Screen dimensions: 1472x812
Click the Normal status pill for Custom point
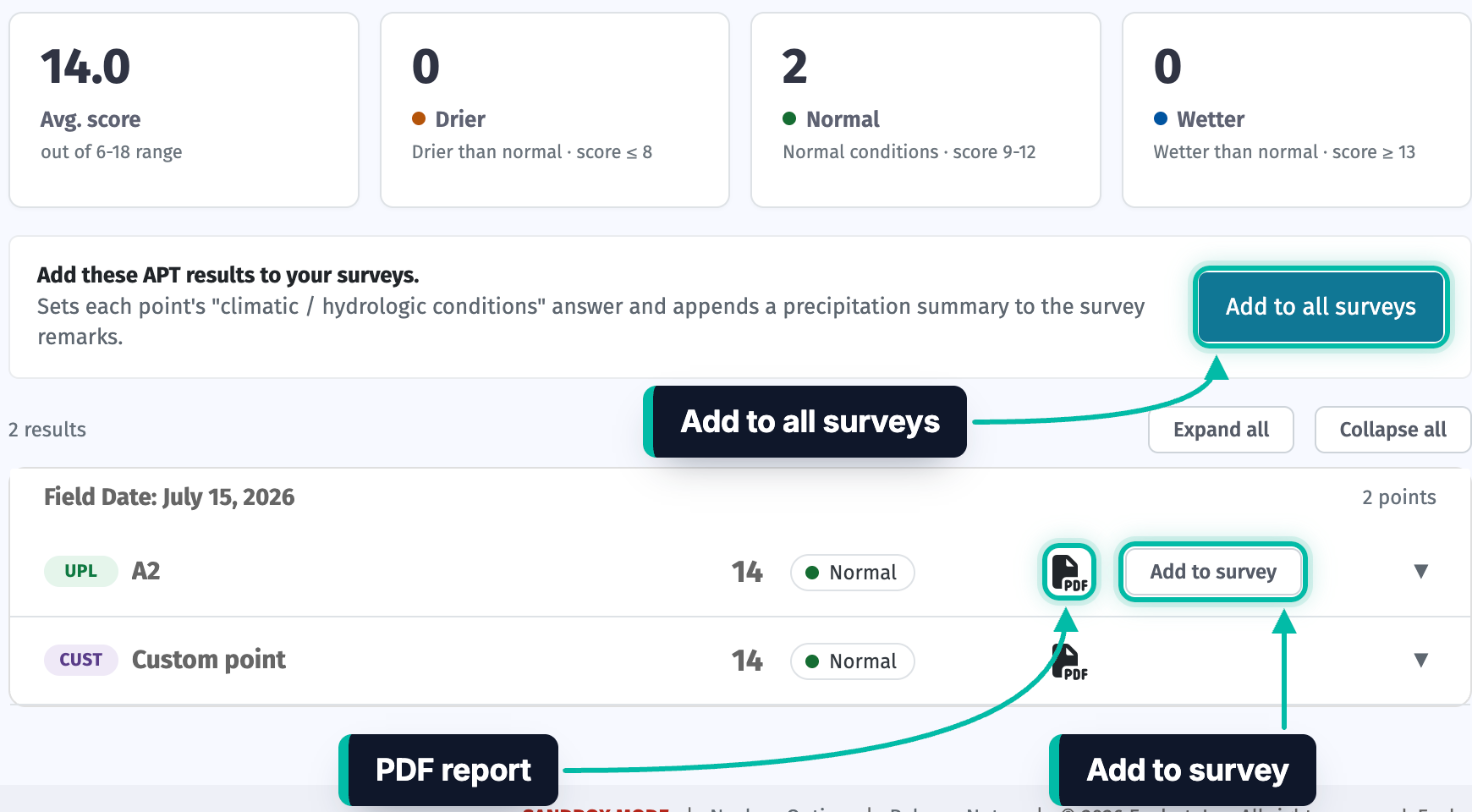pyautogui.click(x=852, y=661)
